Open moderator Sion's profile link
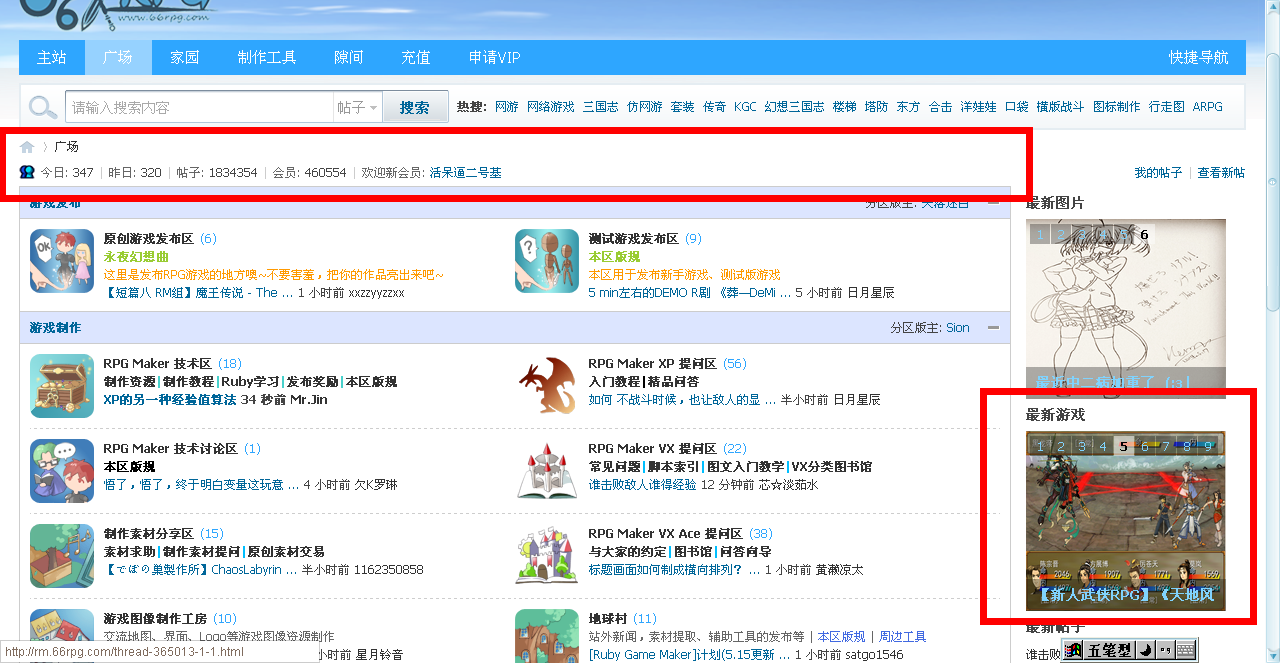 [x=958, y=328]
